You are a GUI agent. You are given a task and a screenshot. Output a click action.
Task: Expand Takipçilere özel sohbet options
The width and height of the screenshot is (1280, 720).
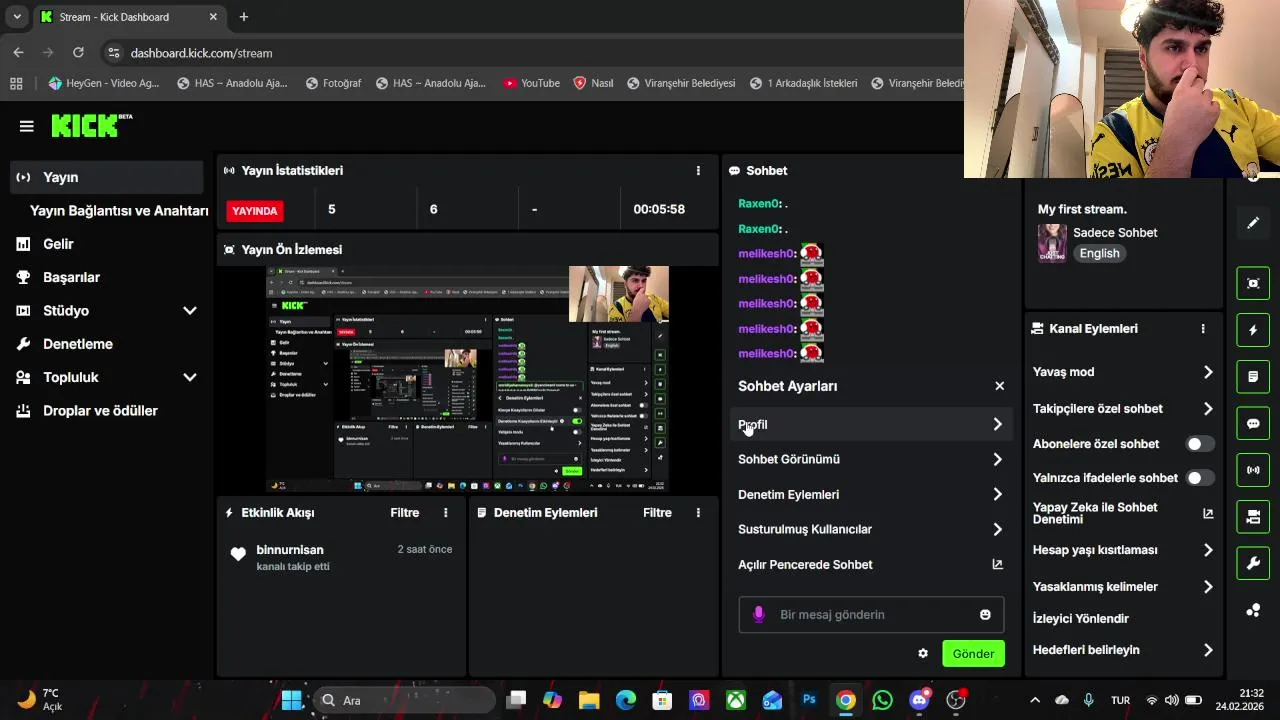pyautogui.click(x=1208, y=409)
